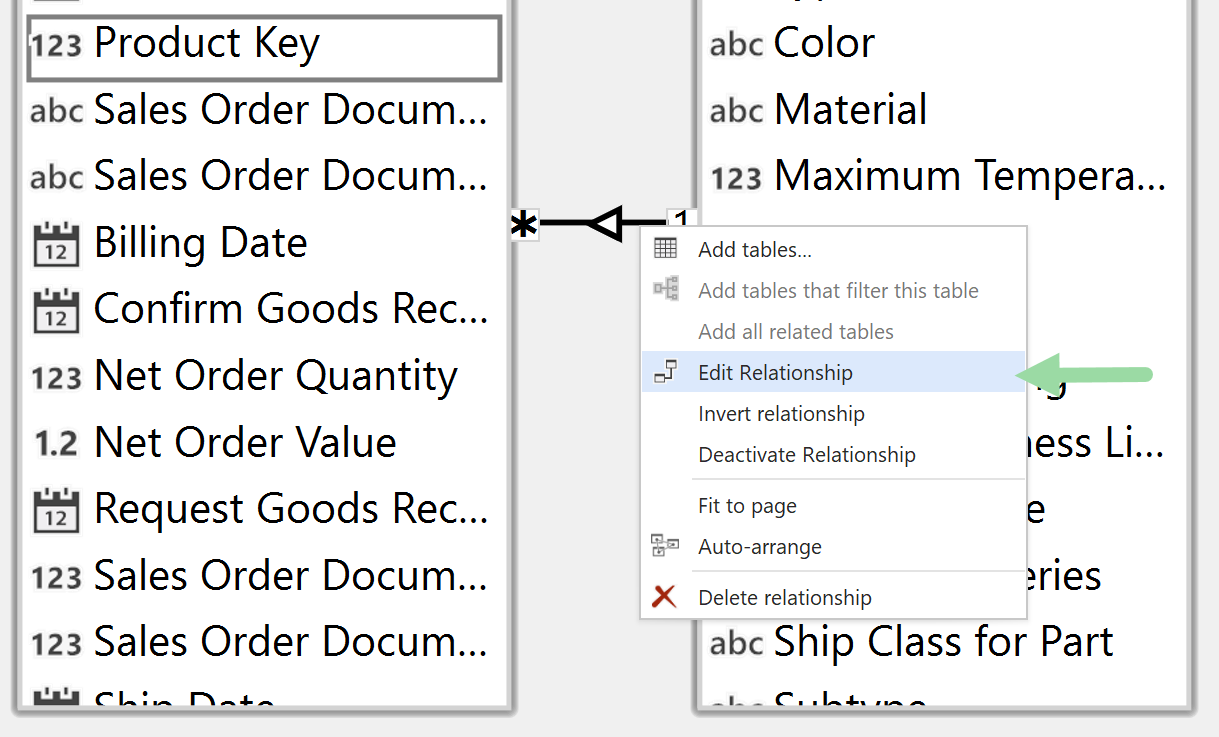
Task: Click the red X delete relationship icon
Action: click(x=665, y=597)
